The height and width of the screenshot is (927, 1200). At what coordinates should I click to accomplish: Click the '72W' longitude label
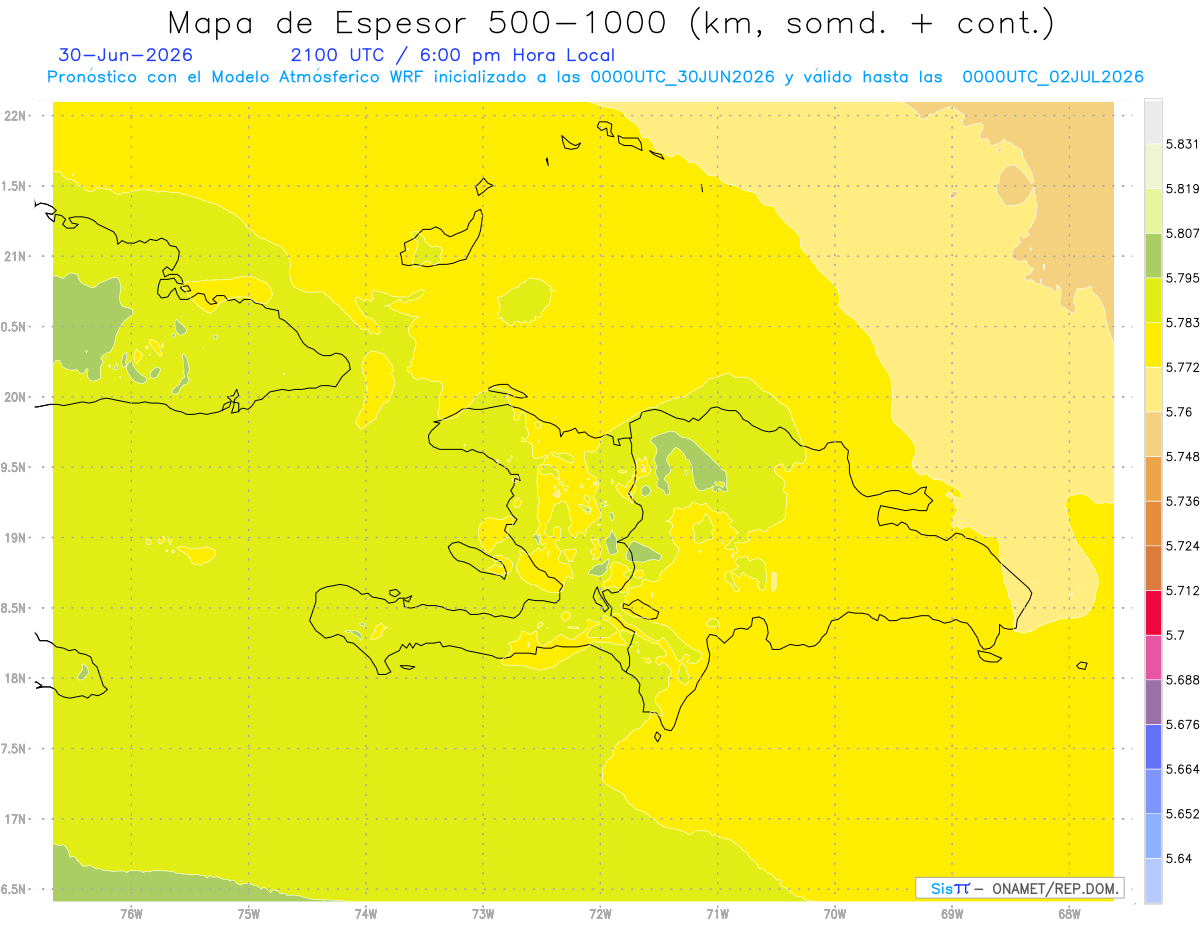tap(600, 914)
